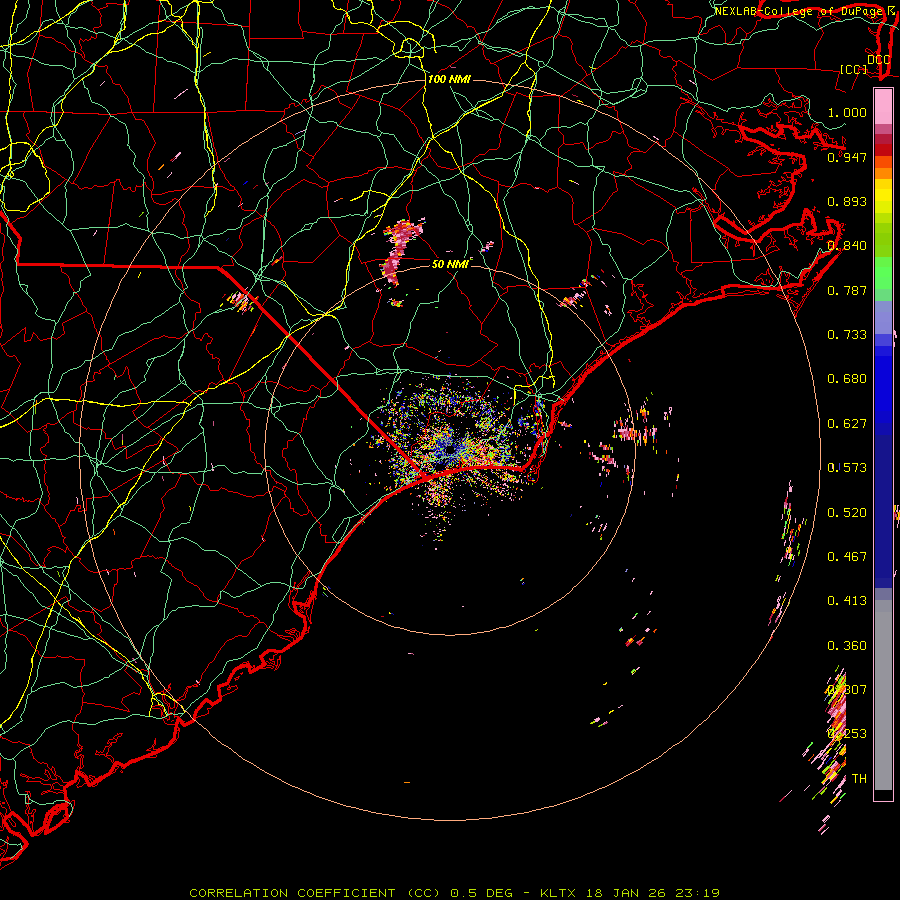The width and height of the screenshot is (900, 900).
Task: Click the Correlation Coefficient KLTX caption at bottom
Action: point(454,893)
